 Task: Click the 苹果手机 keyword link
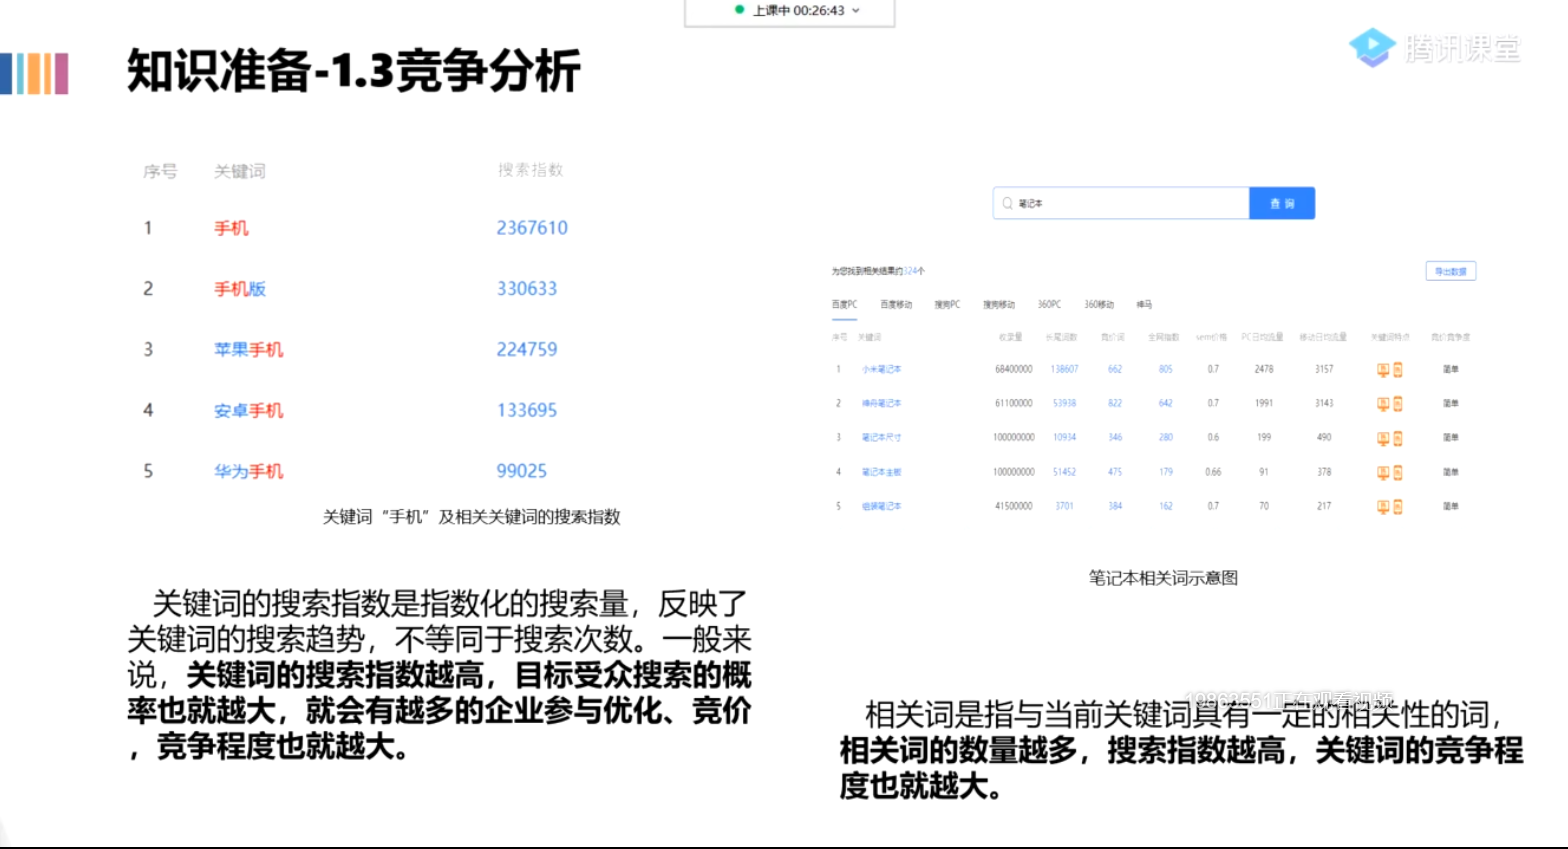(x=248, y=349)
